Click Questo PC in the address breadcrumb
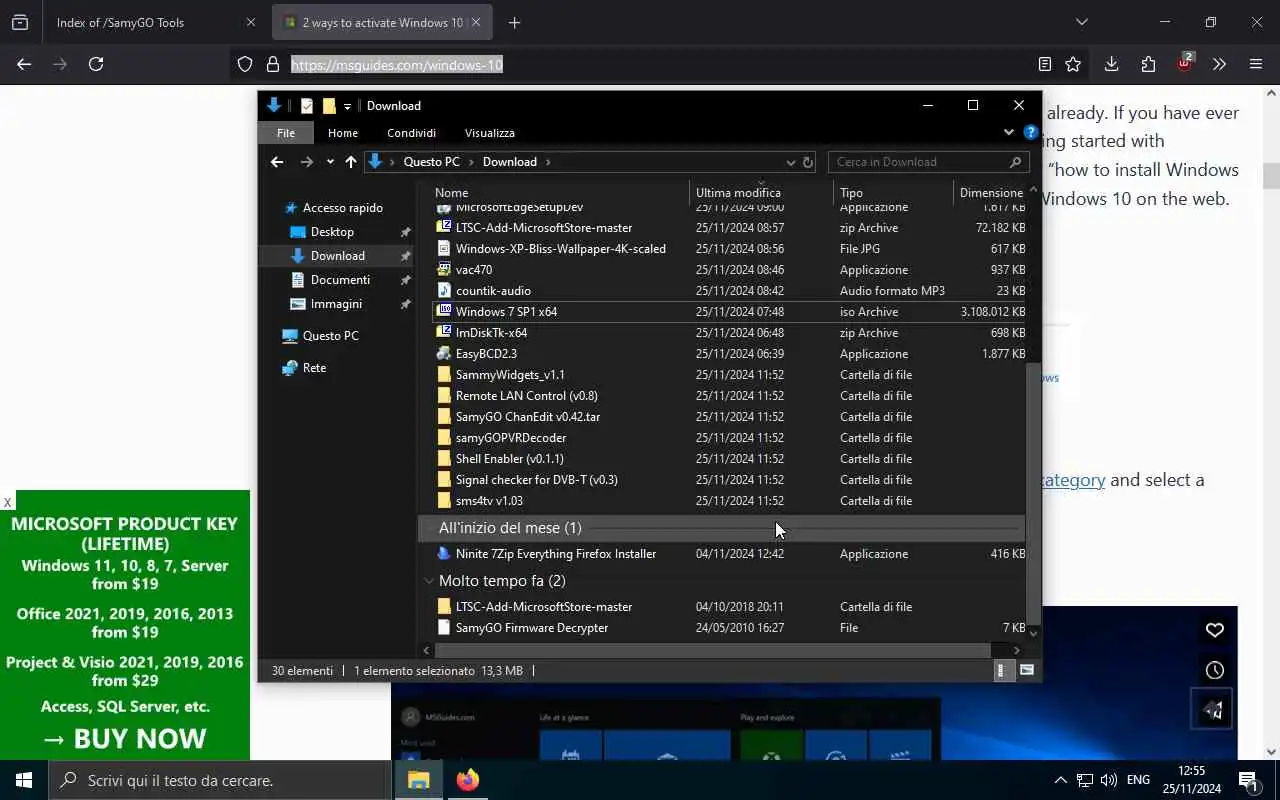The width and height of the screenshot is (1280, 800). click(431, 162)
